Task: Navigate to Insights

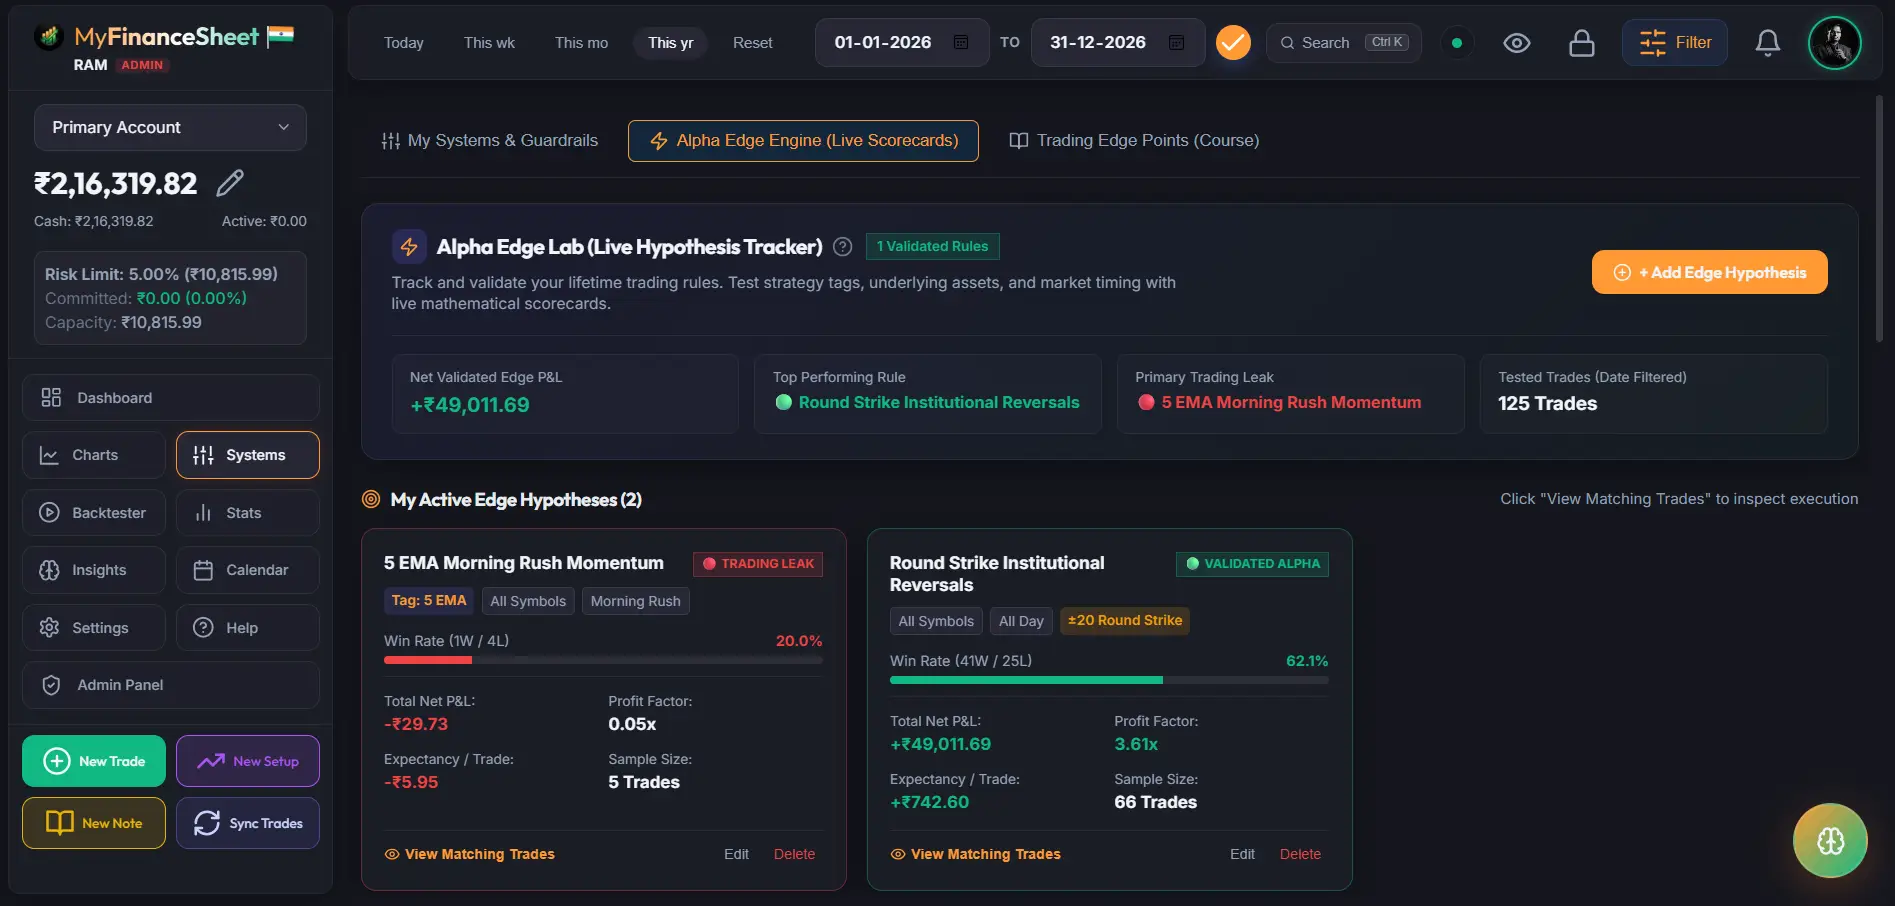Action: click(94, 570)
